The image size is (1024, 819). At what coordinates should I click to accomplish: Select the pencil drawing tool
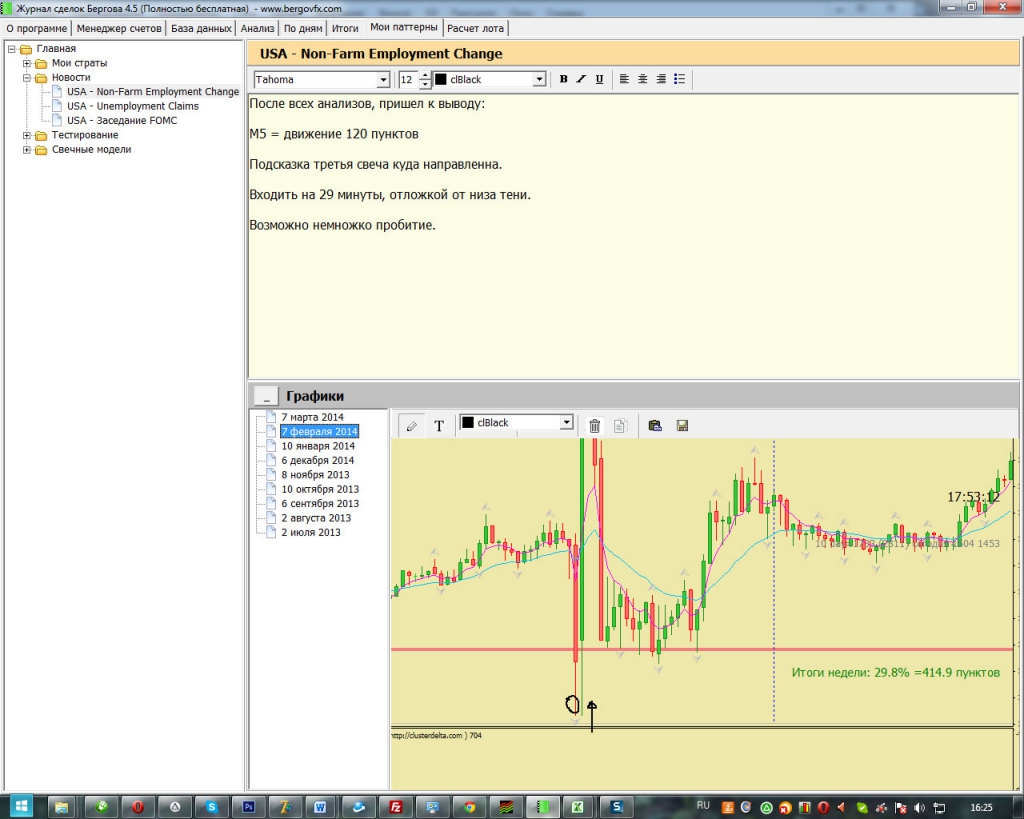click(412, 426)
